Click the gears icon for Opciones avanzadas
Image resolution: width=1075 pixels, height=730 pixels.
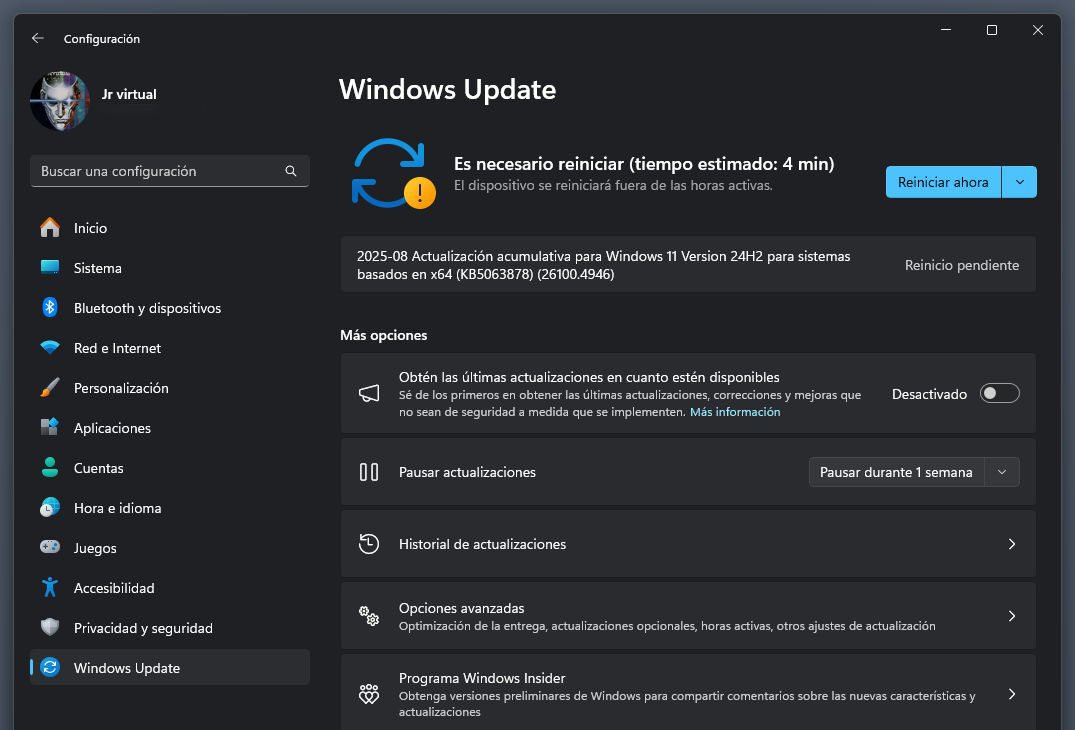tap(369, 616)
